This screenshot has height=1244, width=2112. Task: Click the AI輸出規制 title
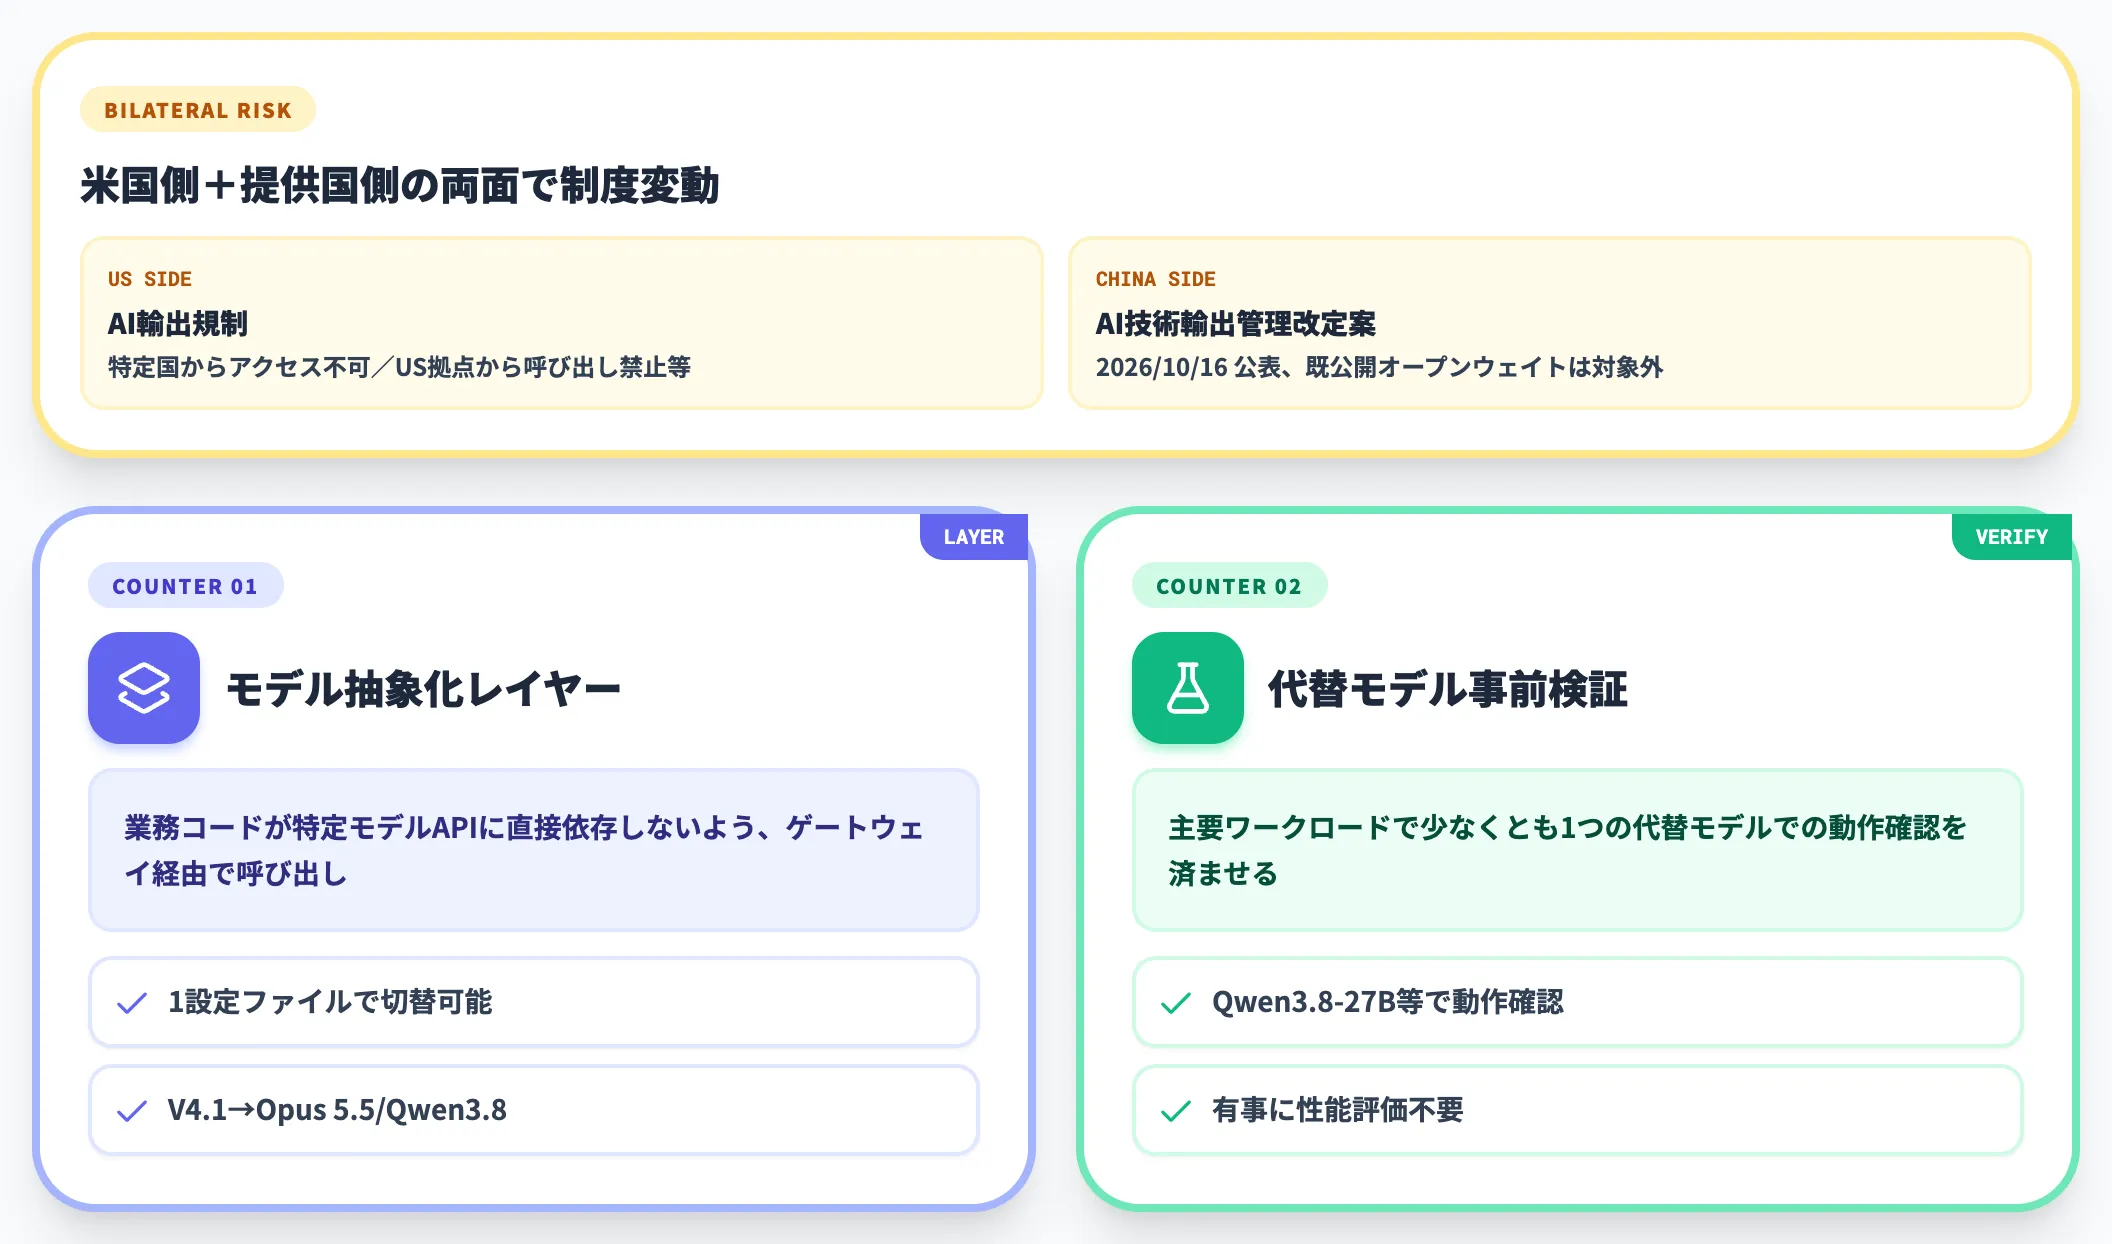(x=178, y=324)
